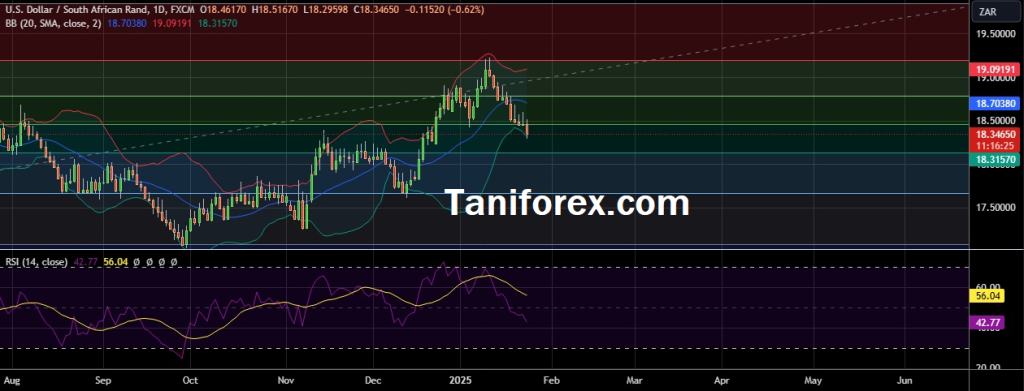Click the 17.50000 price scale level
The width and height of the screenshot is (1024, 391).
[996, 208]
